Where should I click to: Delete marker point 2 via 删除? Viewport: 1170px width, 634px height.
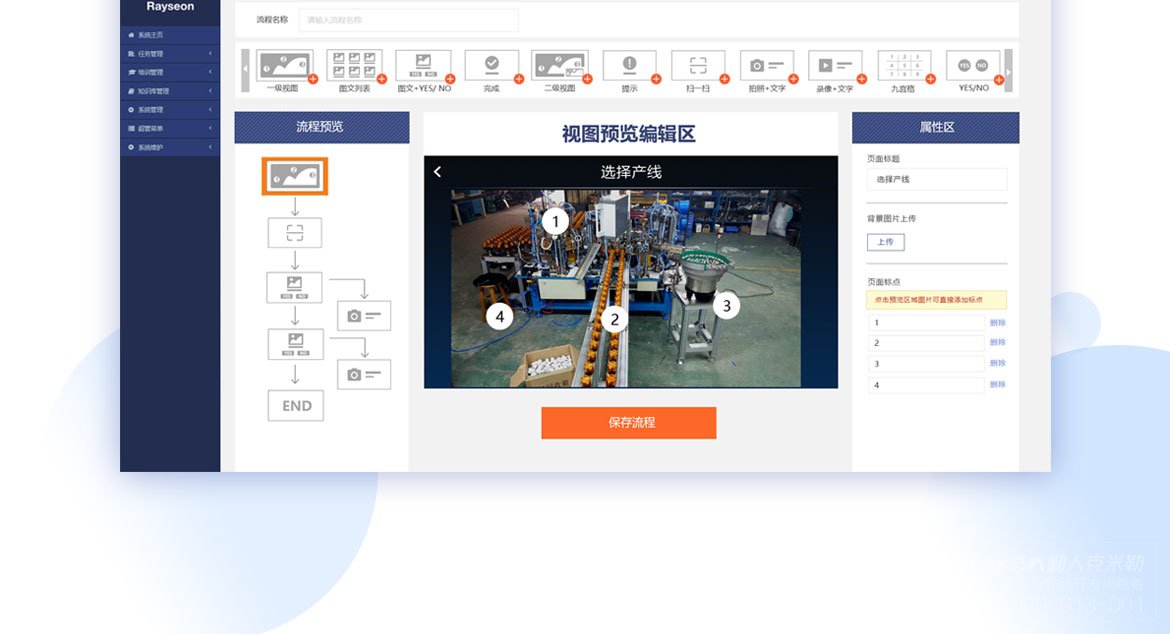(998, 342)
